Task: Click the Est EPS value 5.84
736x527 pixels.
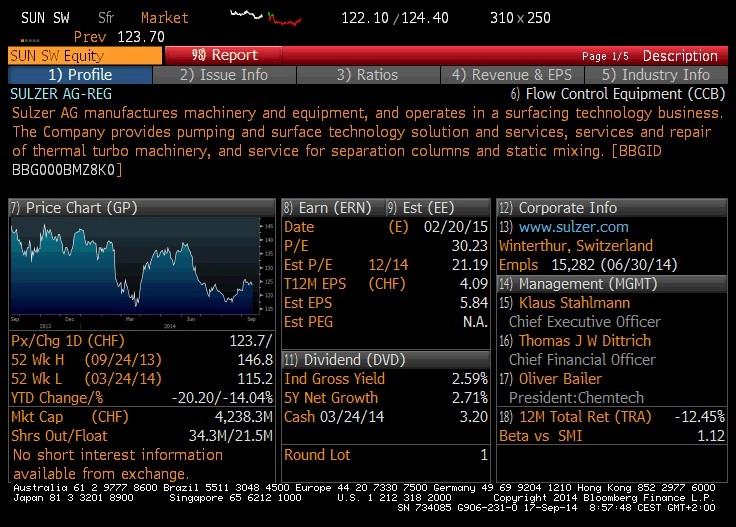Action: click(x=474, y=303)
